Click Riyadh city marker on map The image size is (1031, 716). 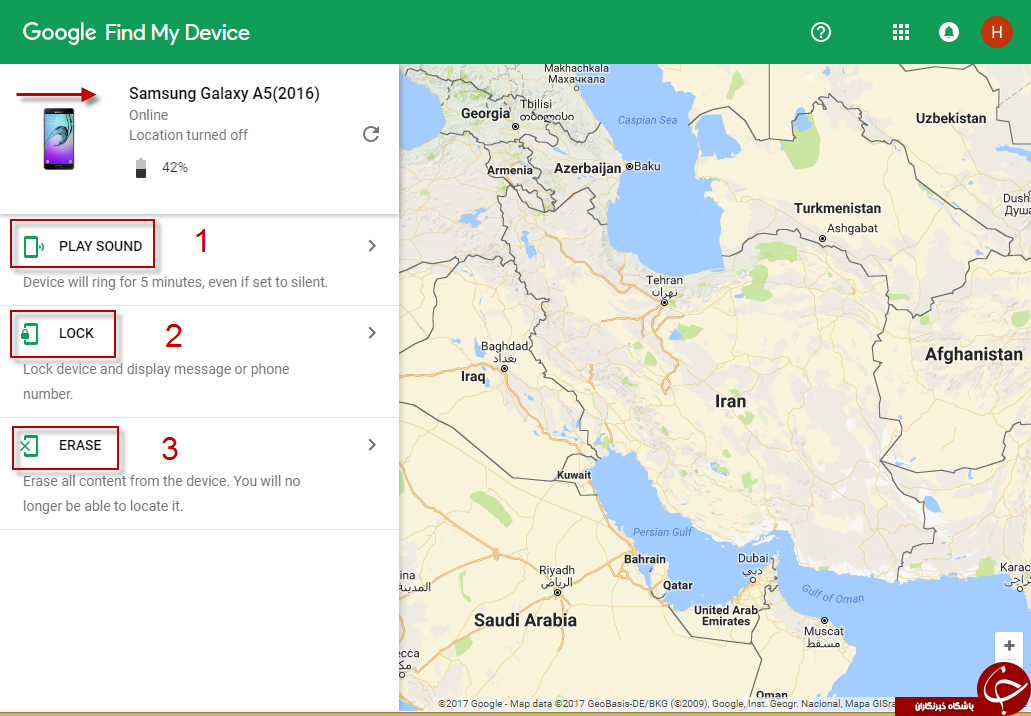coord(558,593)
